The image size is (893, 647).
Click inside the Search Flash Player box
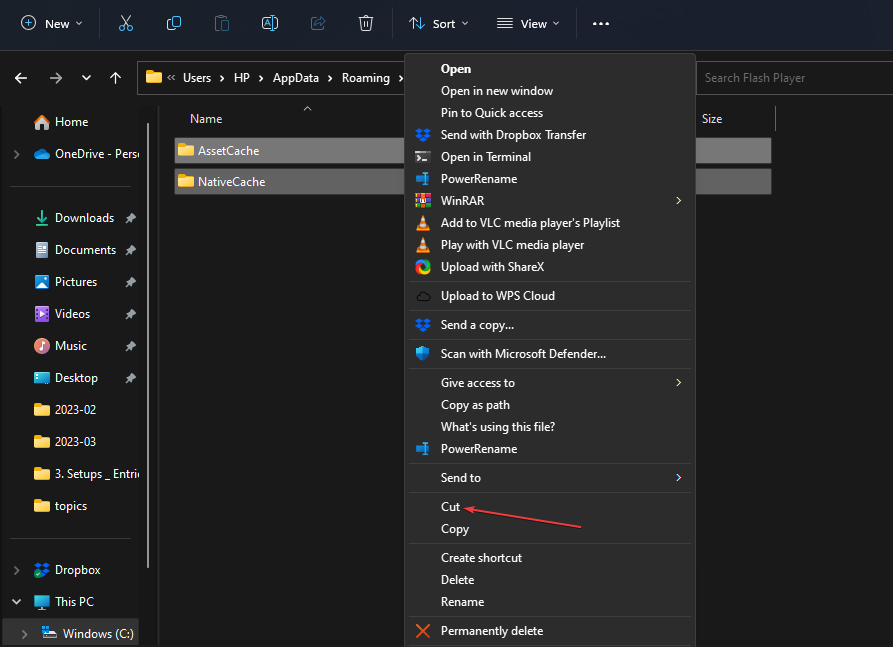click(x=790, y=77)
